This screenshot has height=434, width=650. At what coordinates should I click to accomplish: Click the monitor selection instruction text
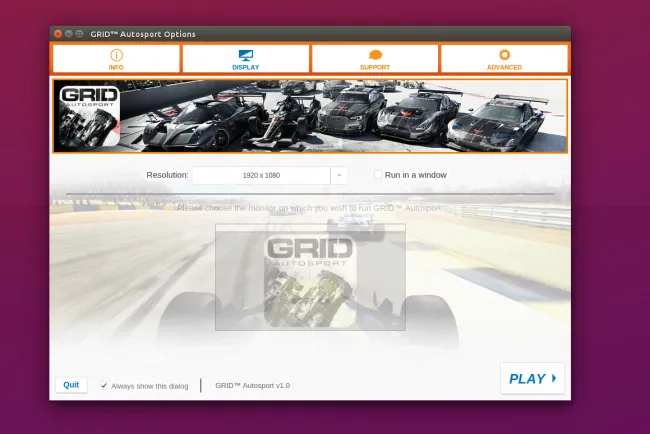(310, 208)
